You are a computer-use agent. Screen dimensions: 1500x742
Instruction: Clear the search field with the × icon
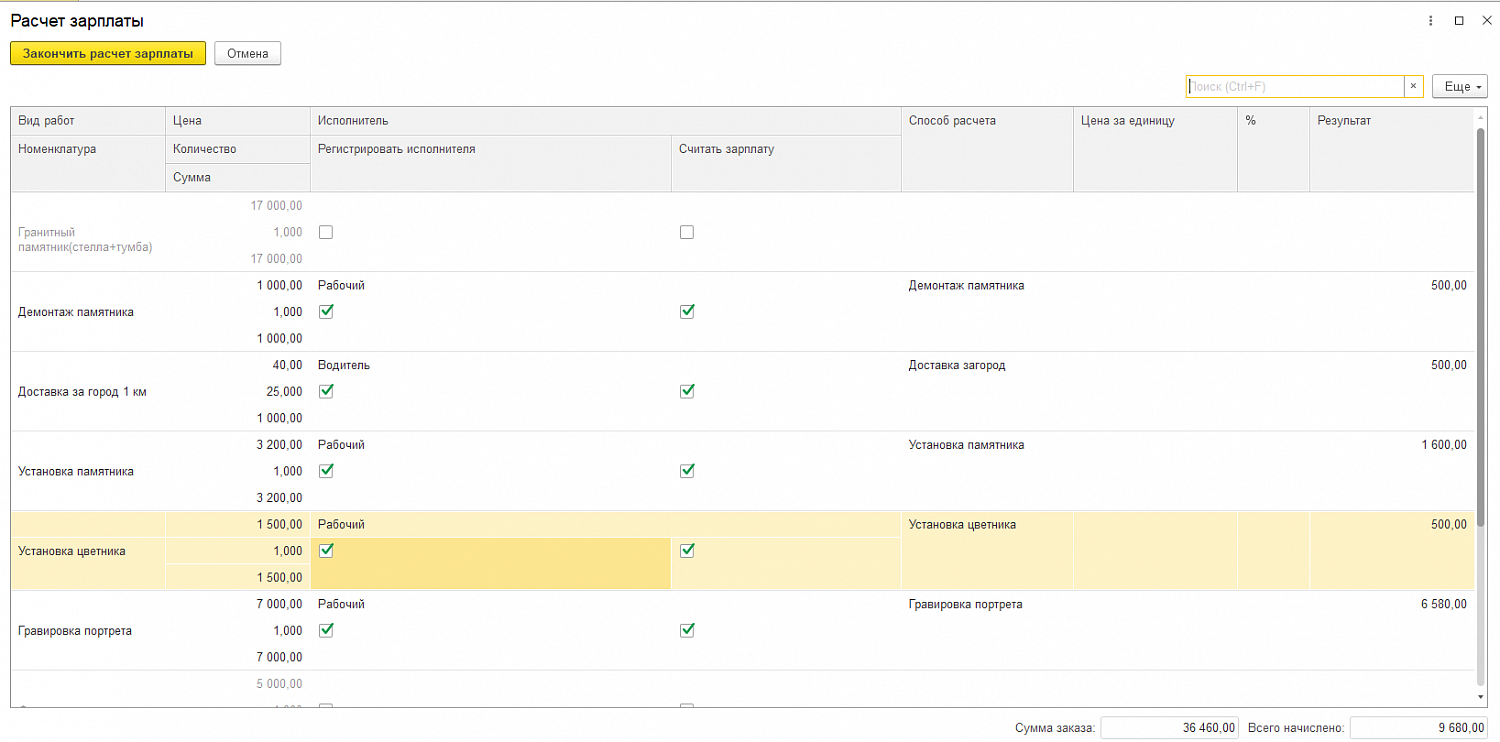click(x=1413, y=87)
